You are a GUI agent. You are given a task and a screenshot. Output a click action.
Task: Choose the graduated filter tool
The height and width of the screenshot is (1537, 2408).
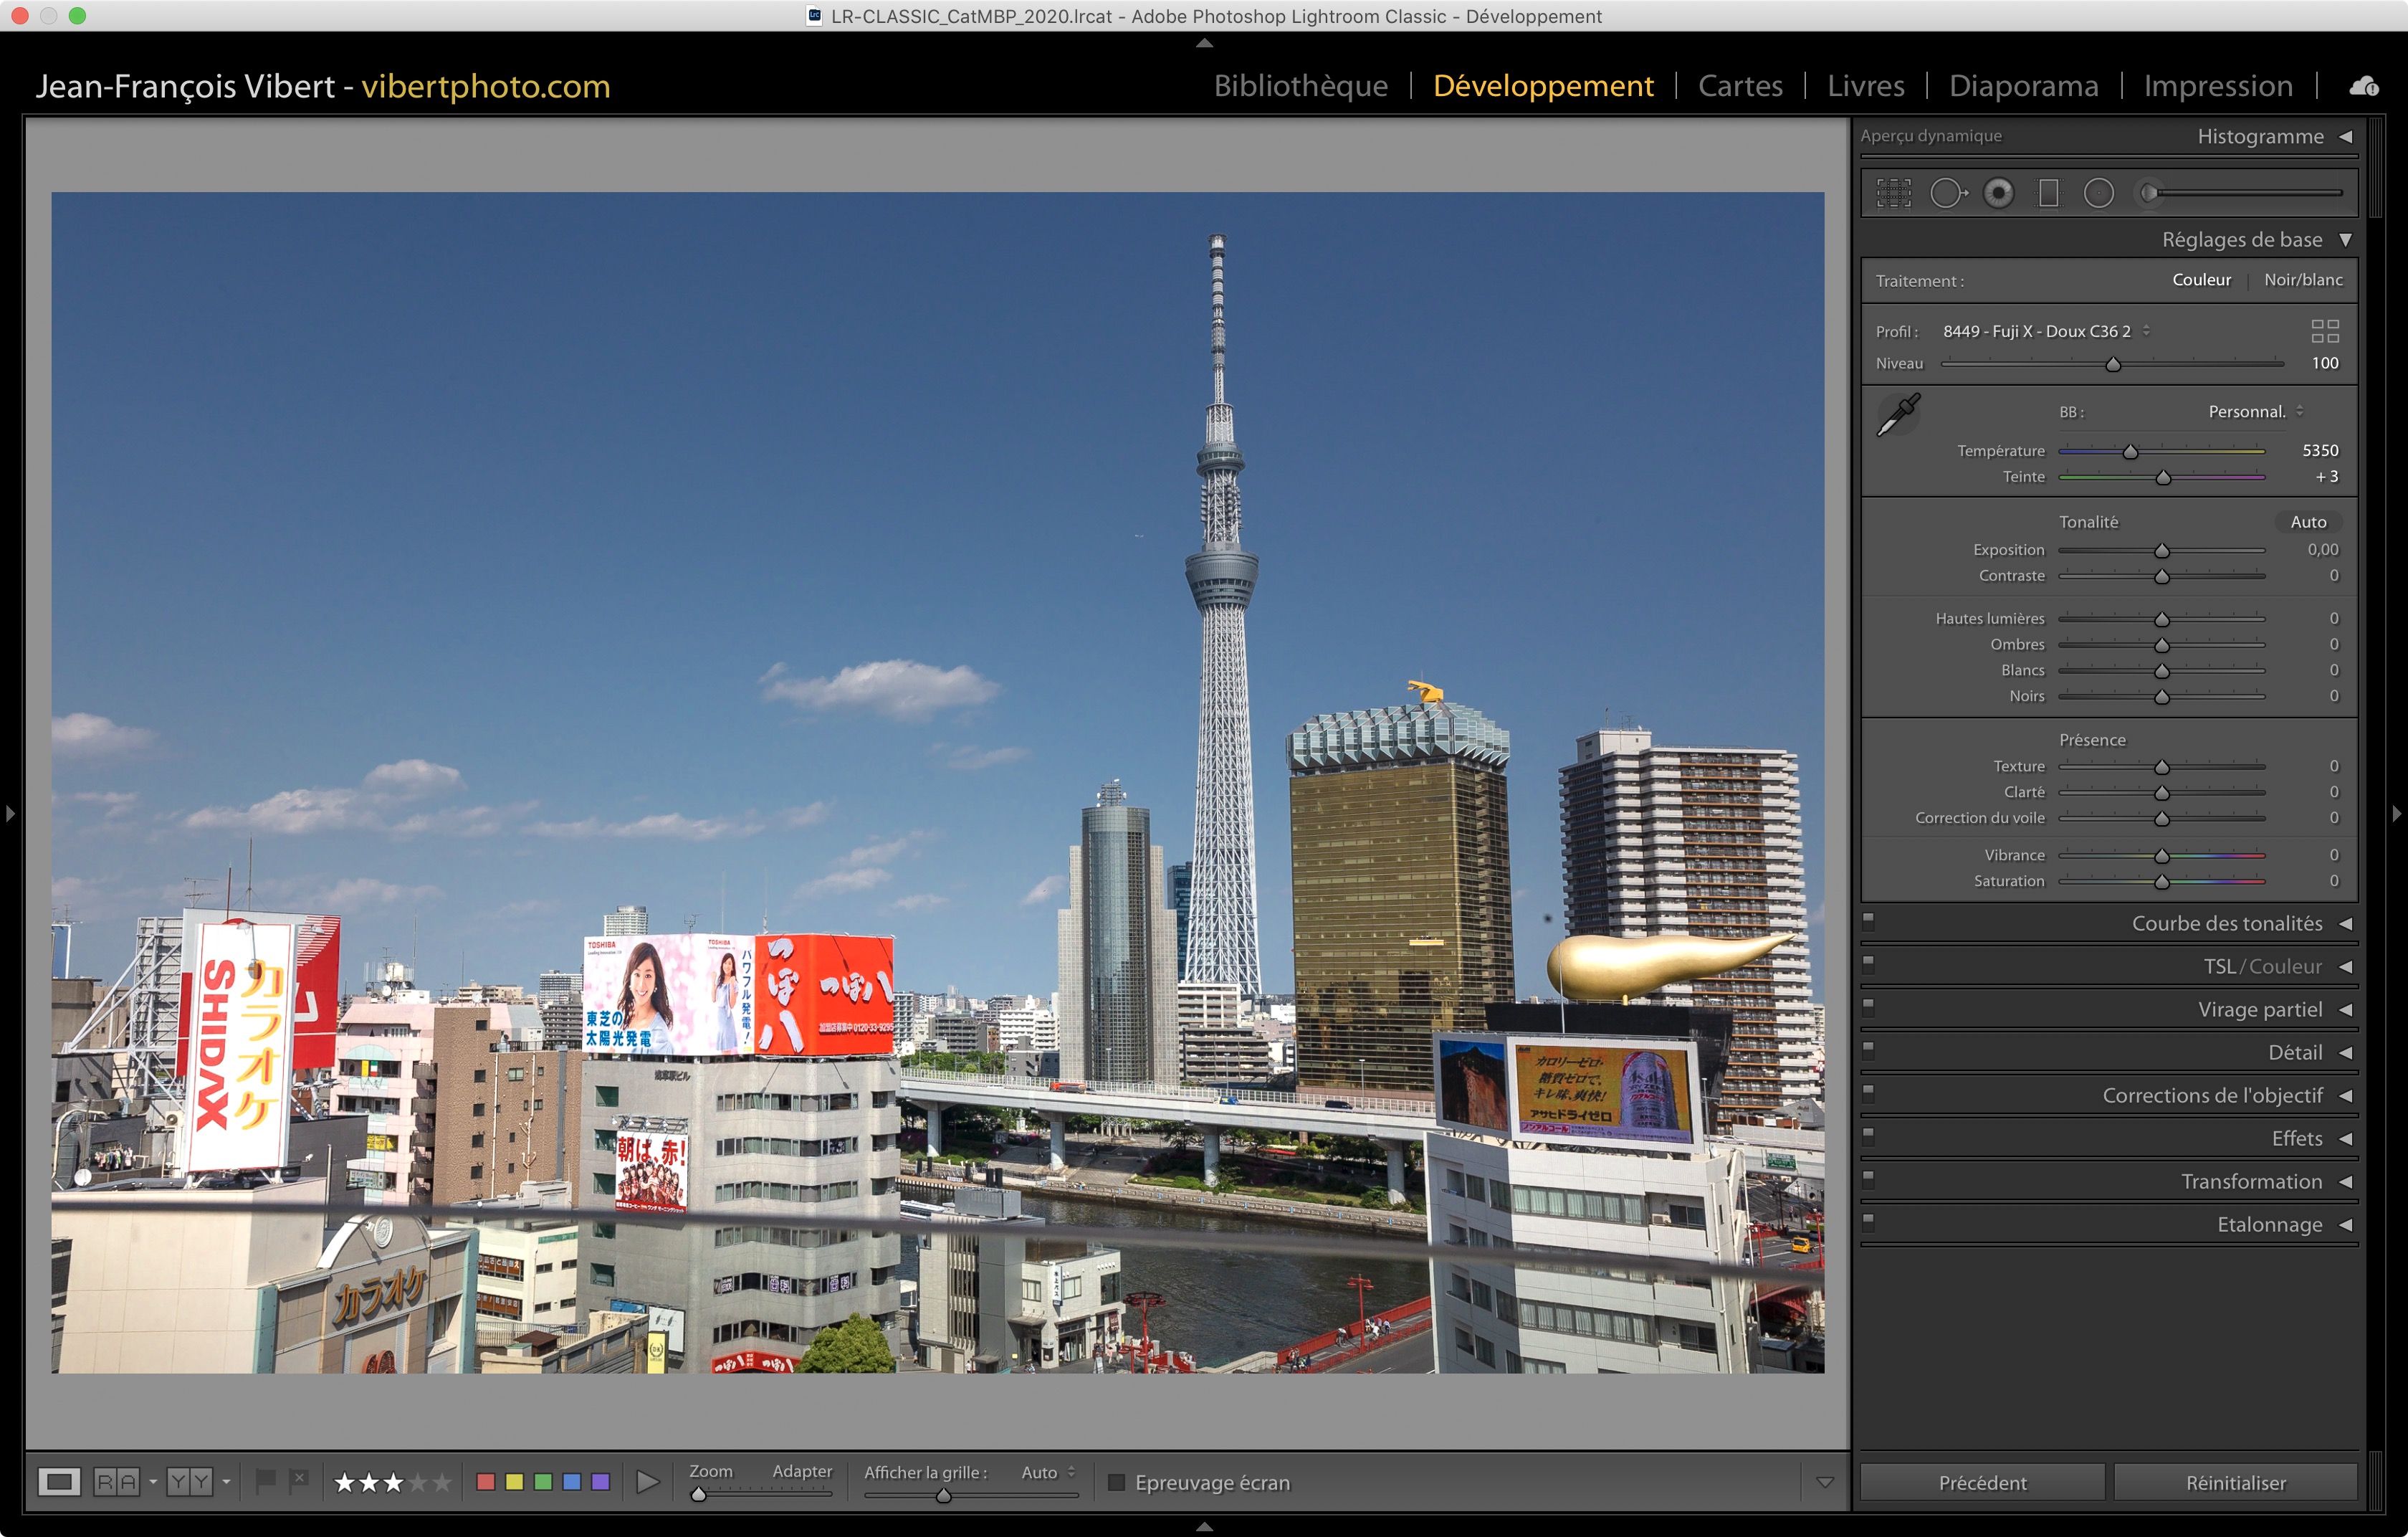(2048, 193)
